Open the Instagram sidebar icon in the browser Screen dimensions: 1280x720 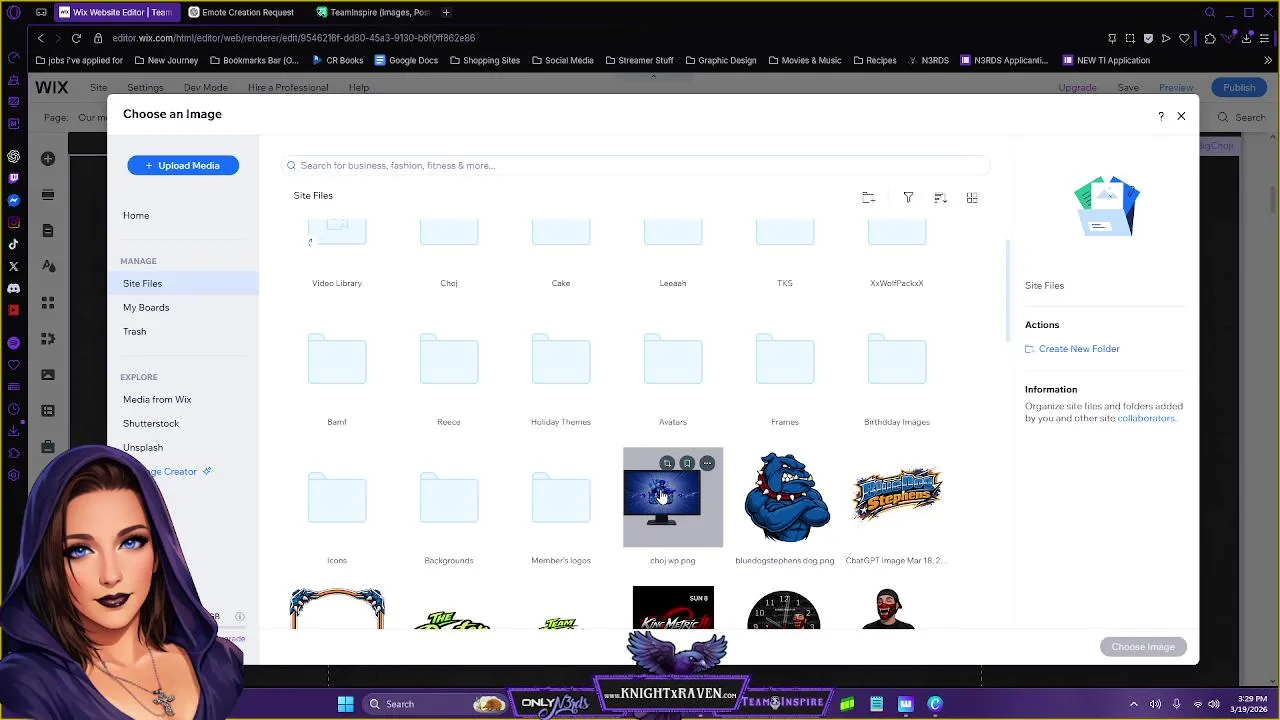coord(13,222)
